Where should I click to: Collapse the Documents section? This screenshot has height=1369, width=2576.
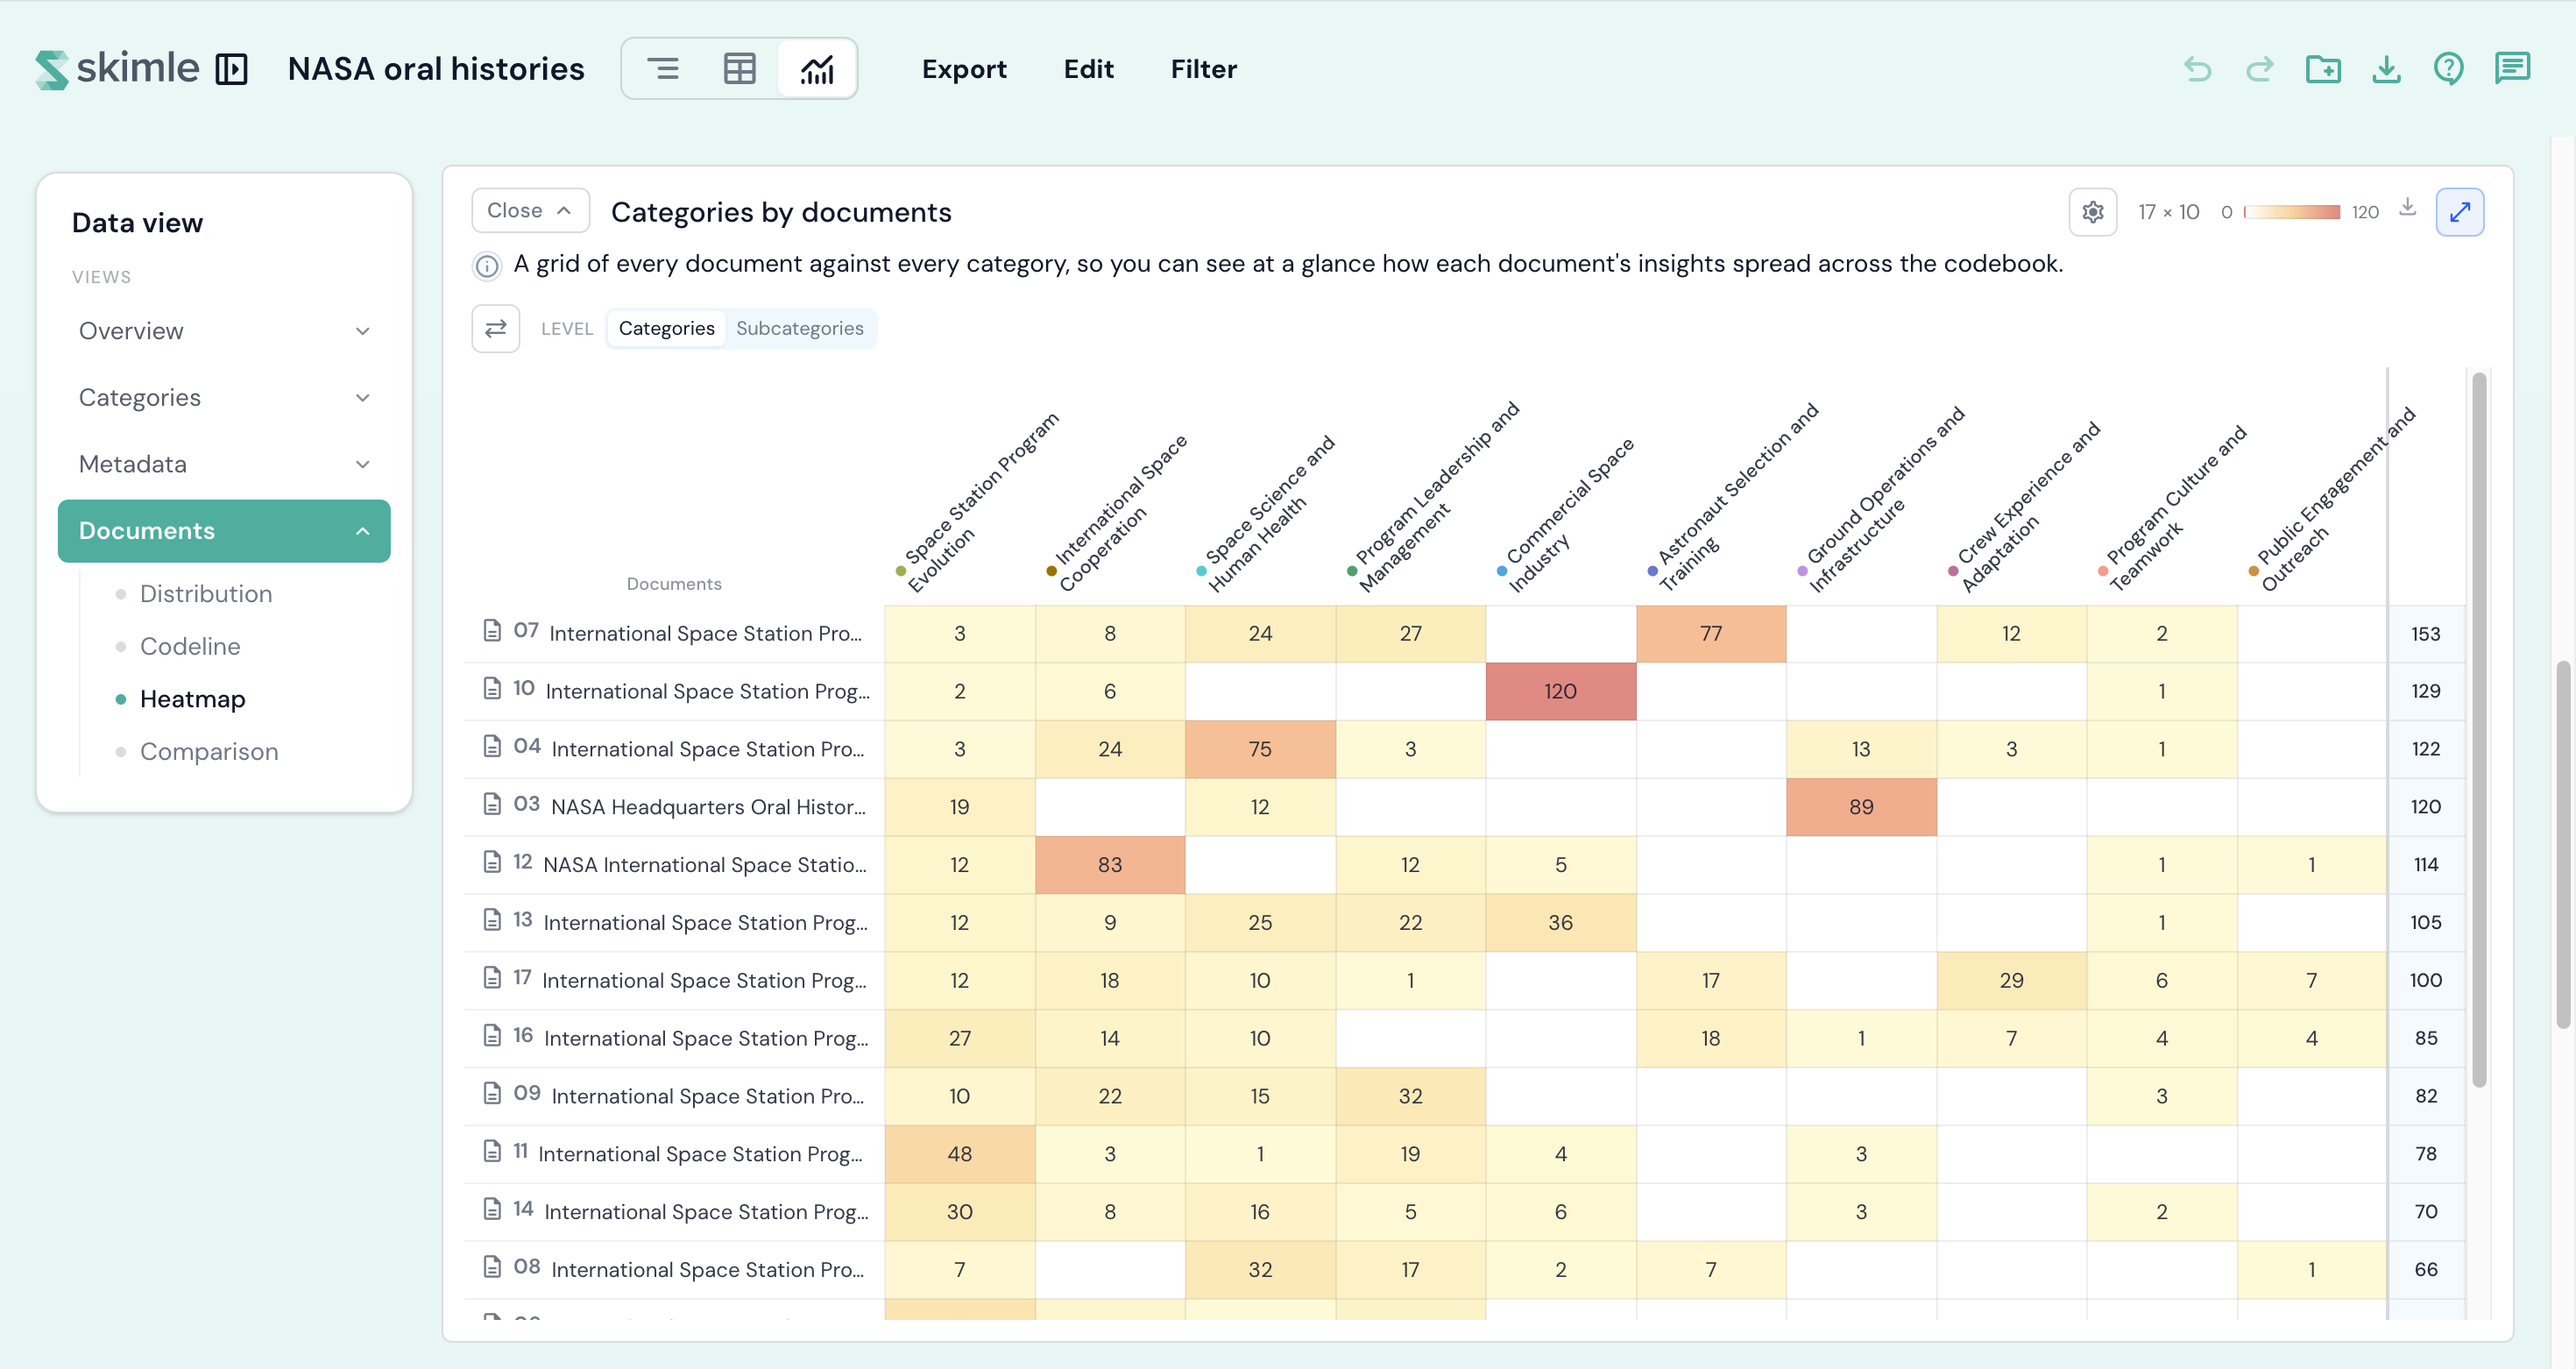pyautogui.click(x=224, y=531)
